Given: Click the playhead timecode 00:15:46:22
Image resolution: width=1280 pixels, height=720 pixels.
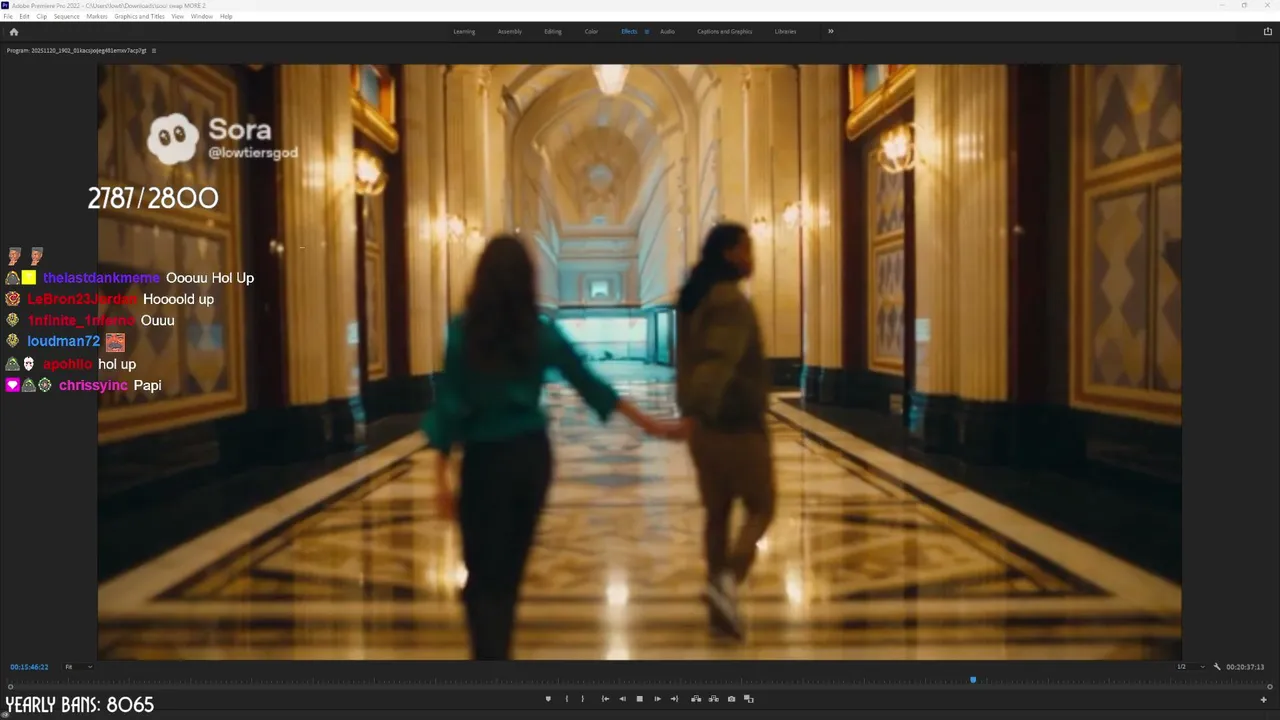Looking at the screenshot, I should click(x=29, y=667).
